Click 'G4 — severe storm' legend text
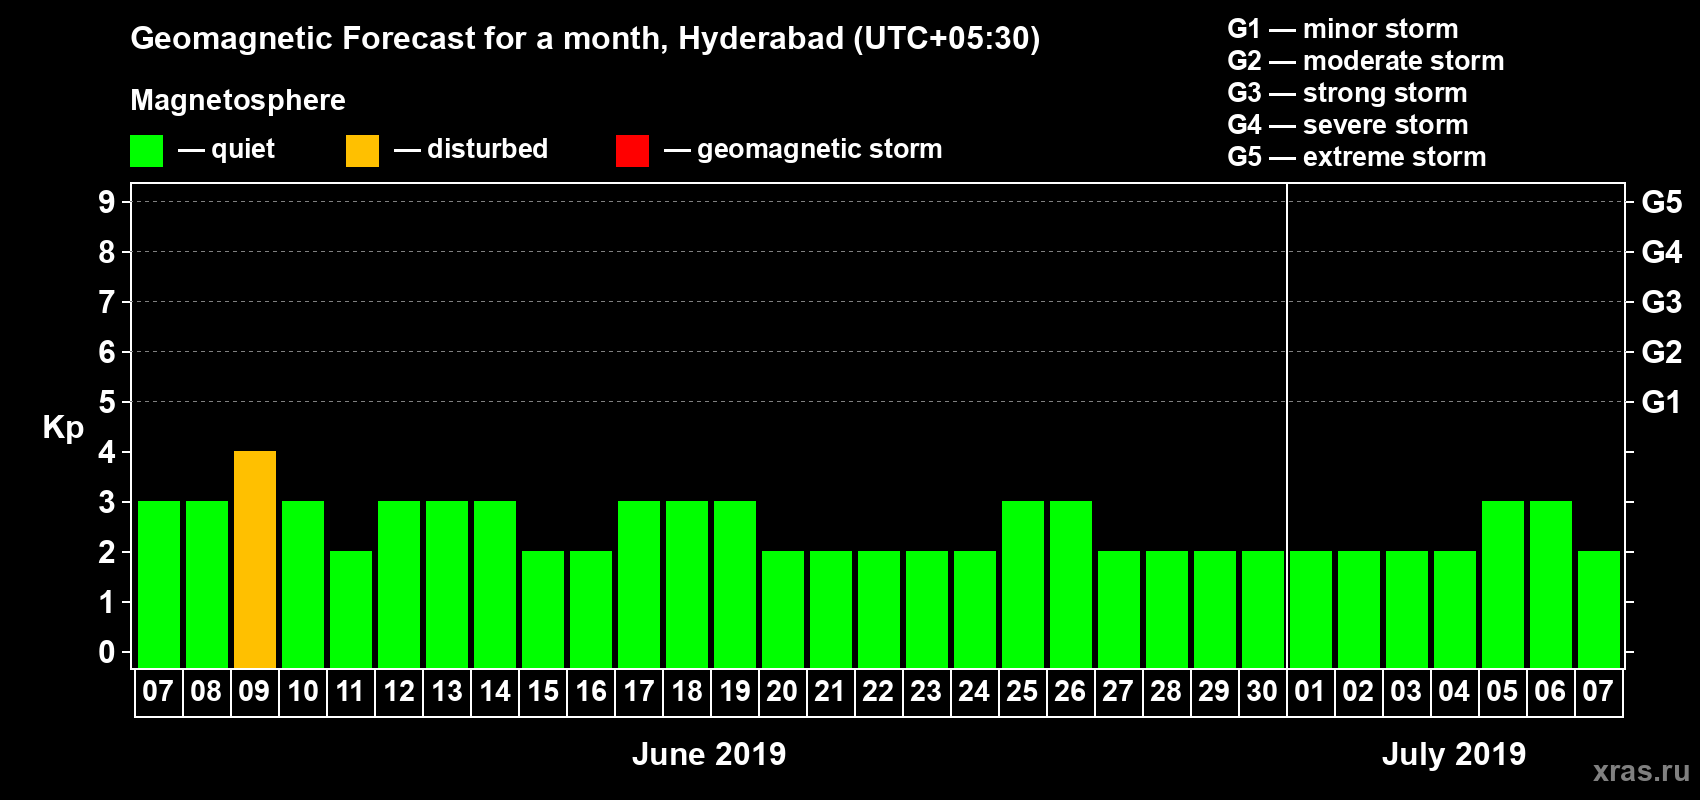Image resolution: width=1700 pixels, height=800 pixels. tap(1348, 125)
